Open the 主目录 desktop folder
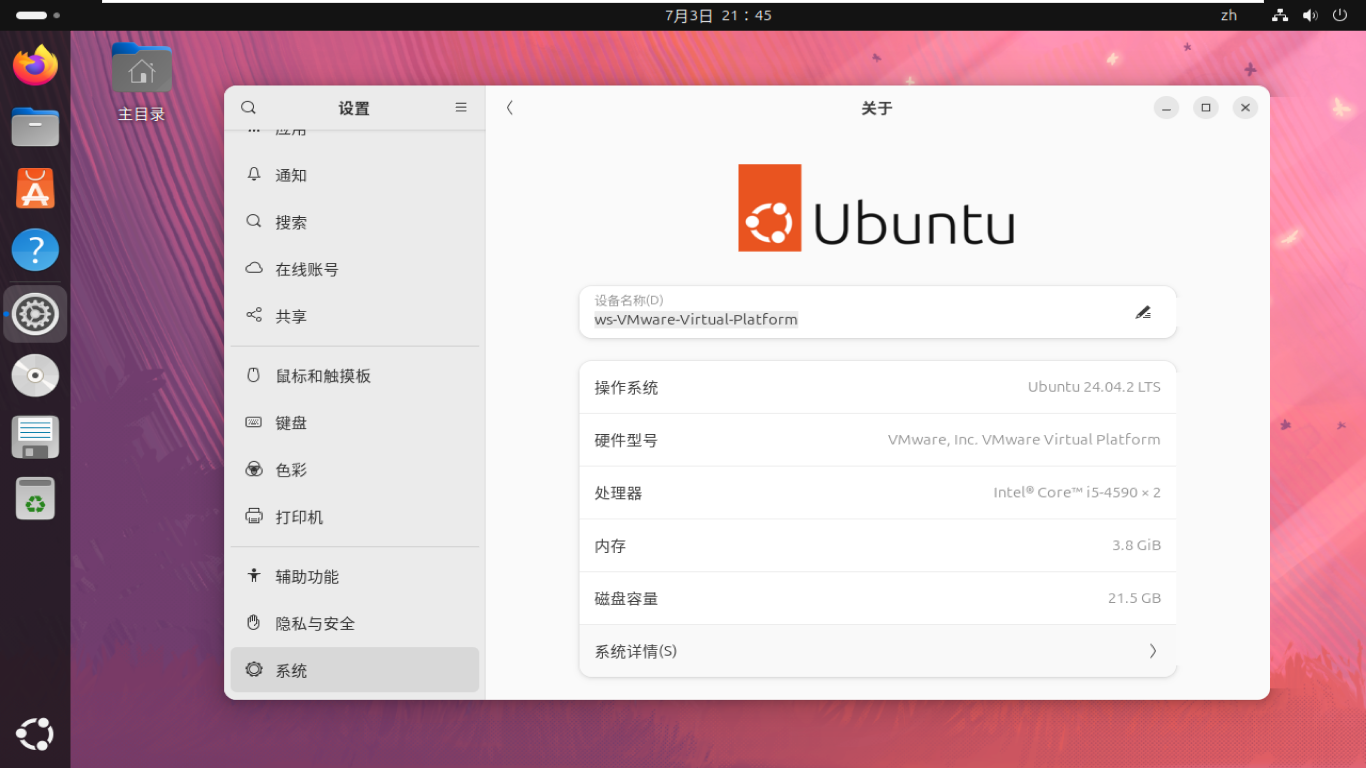This screenshot has height=768, width=1366. [141, 82]
